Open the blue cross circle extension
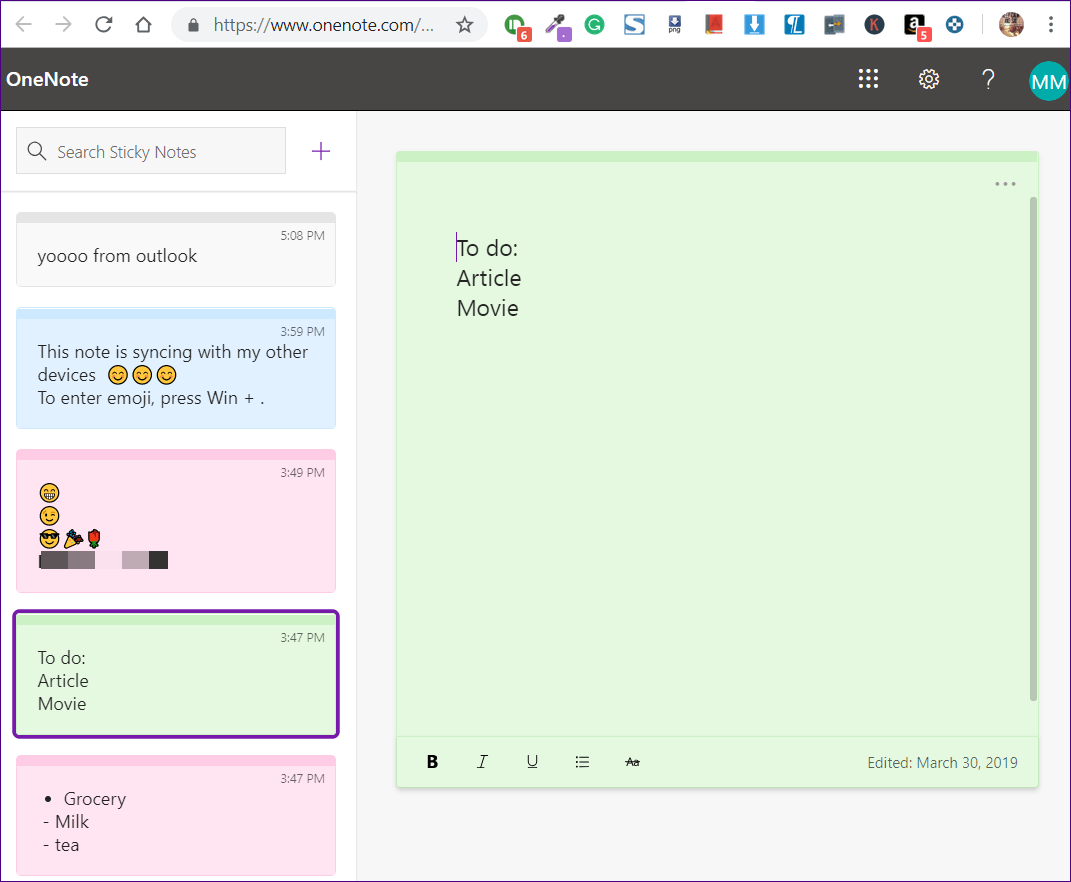 point(954,25)
